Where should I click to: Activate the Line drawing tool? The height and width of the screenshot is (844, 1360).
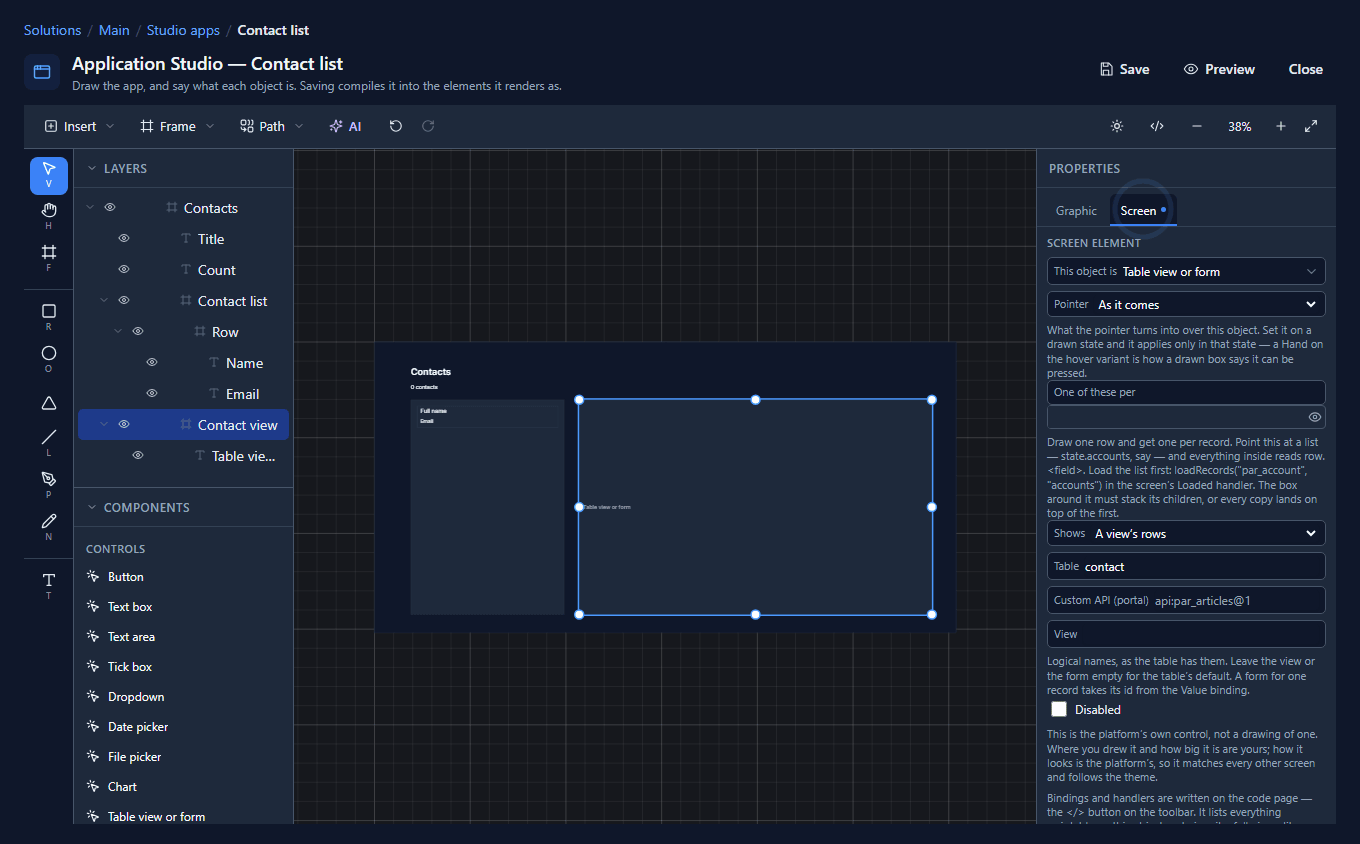pos(49,442)
